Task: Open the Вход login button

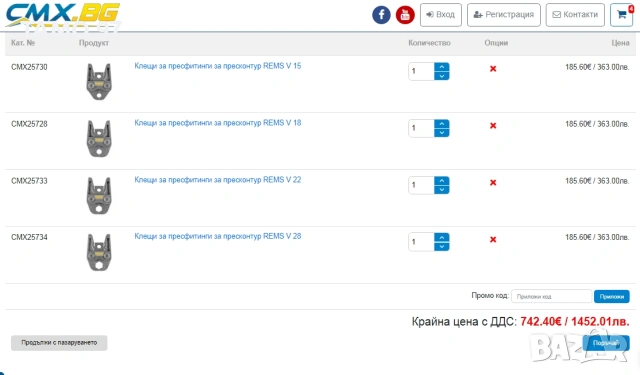Action: pyautogui.click(x=441, y=15)
